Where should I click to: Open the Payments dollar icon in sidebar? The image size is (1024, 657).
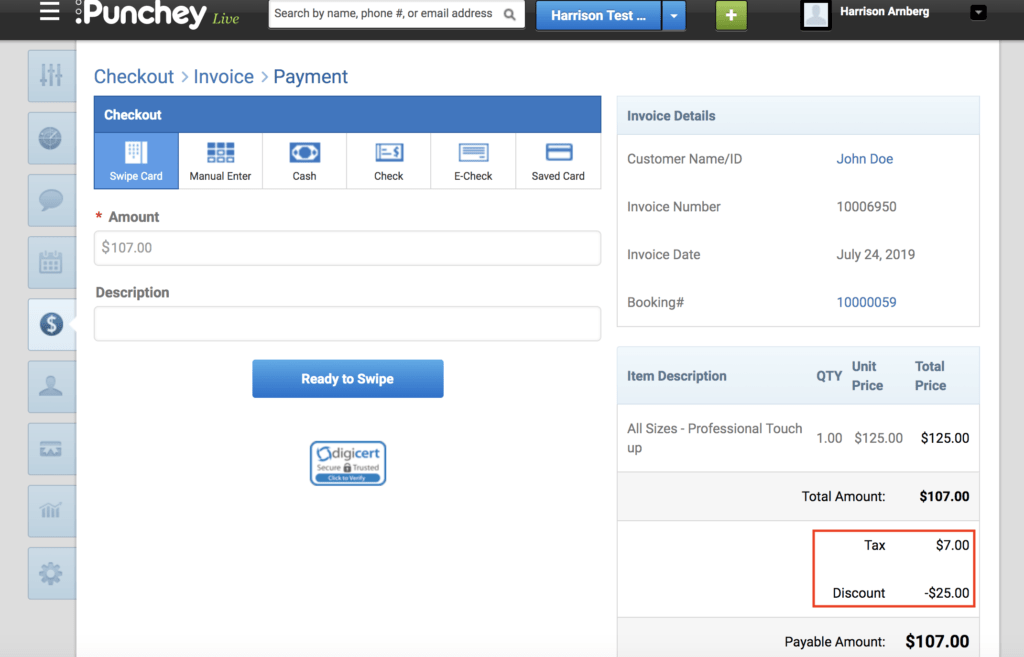pos(51,324)
